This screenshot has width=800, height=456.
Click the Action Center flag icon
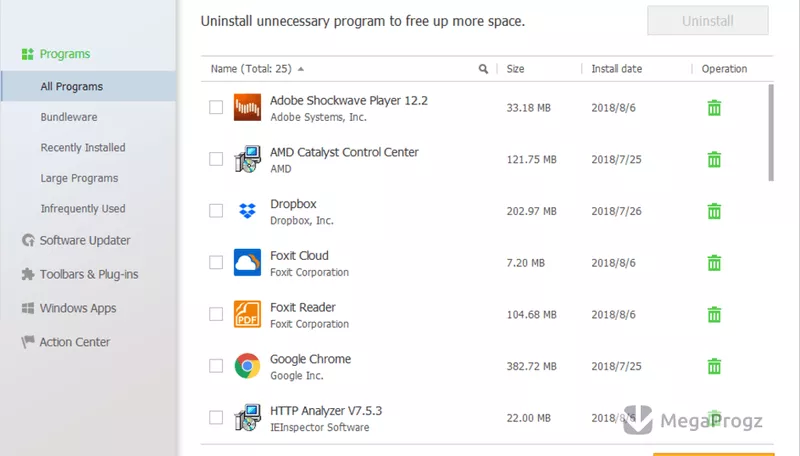(x=28, y=342)
